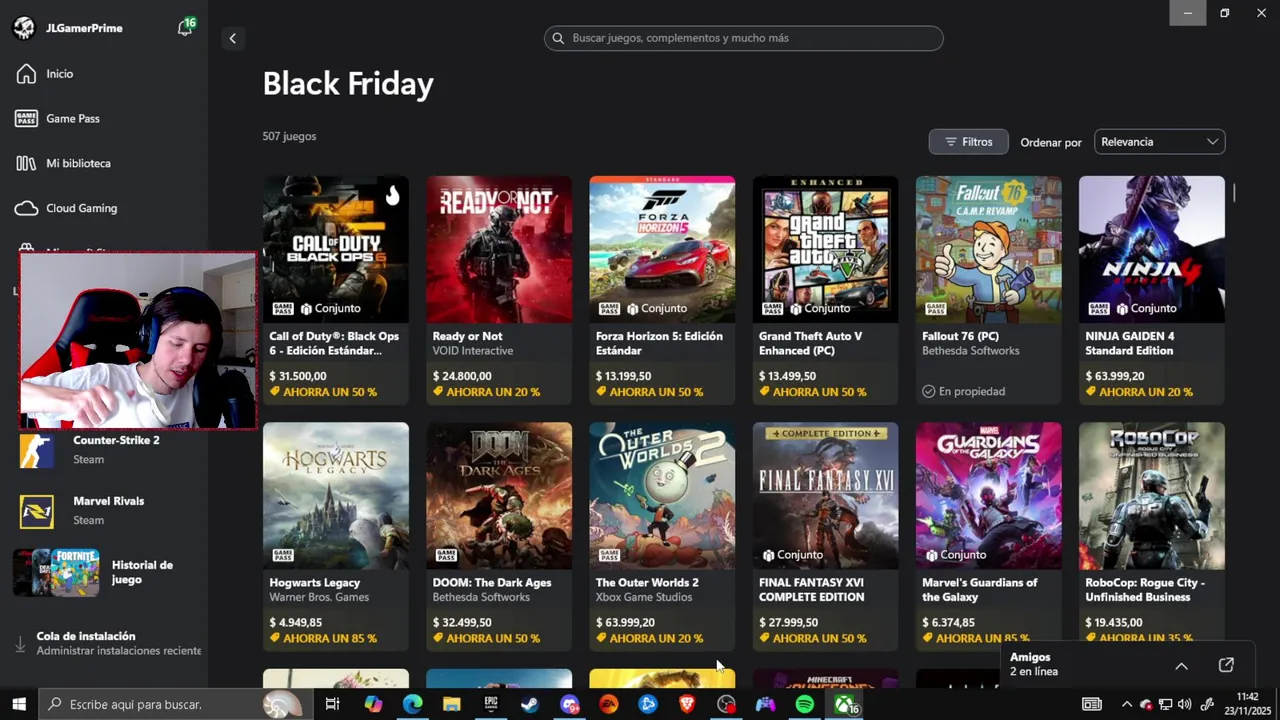Open the notifications bell
This screenshot has width=1280, height=720.
pos(185,28)
